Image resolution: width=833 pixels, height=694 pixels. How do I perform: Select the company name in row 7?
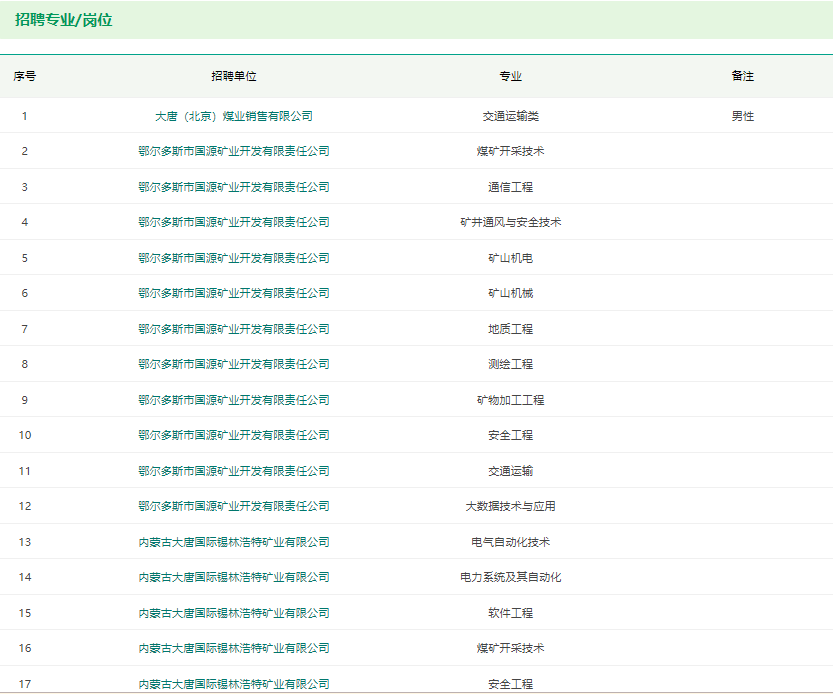(x=234, y=329)
